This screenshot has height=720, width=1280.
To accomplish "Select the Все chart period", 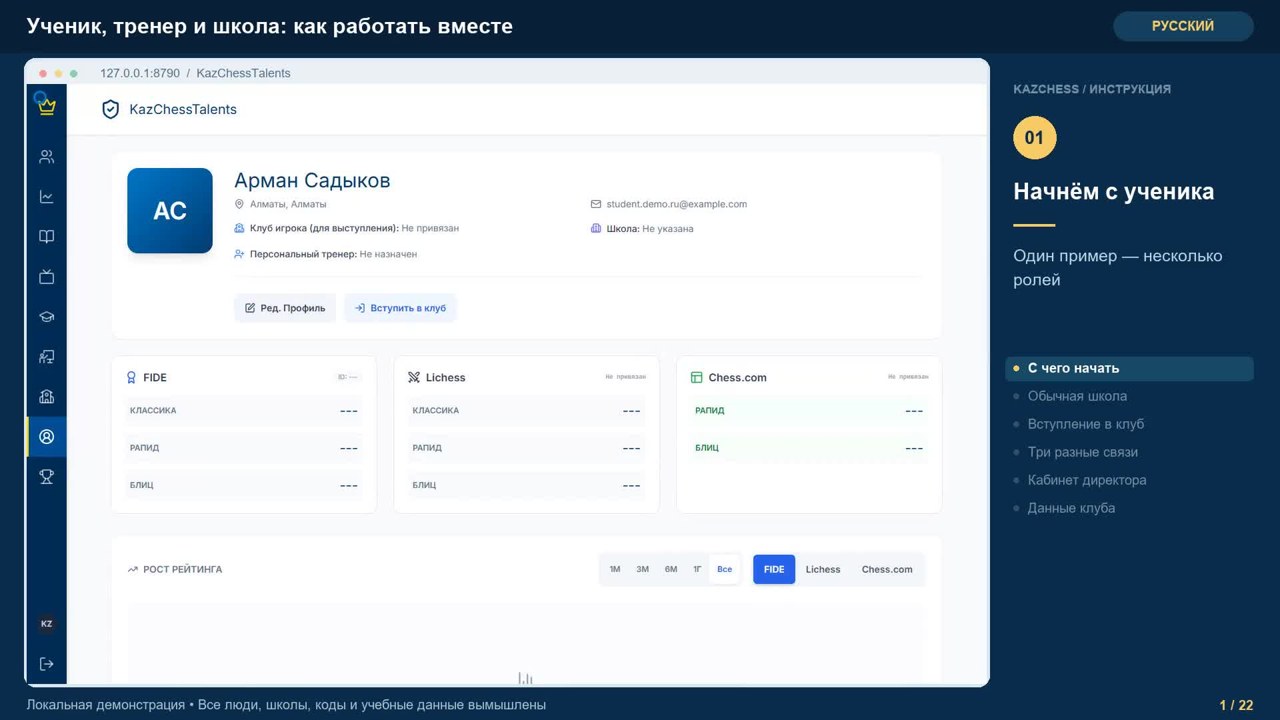I will point(725,570).
